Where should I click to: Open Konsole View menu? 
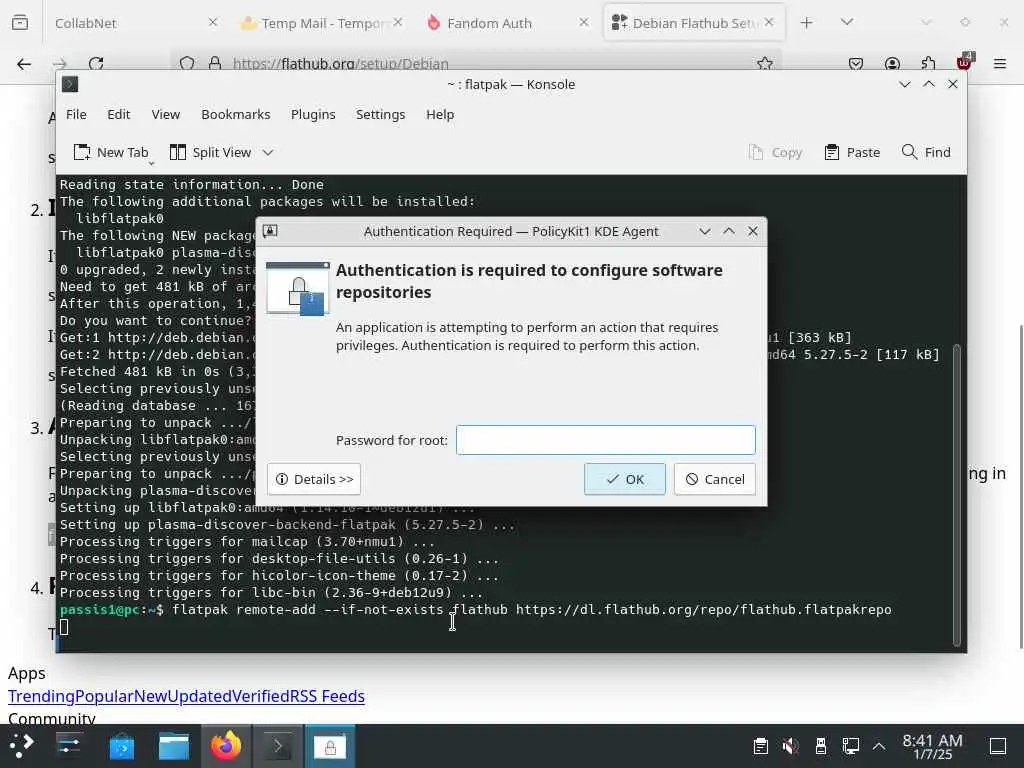(165, 114)
